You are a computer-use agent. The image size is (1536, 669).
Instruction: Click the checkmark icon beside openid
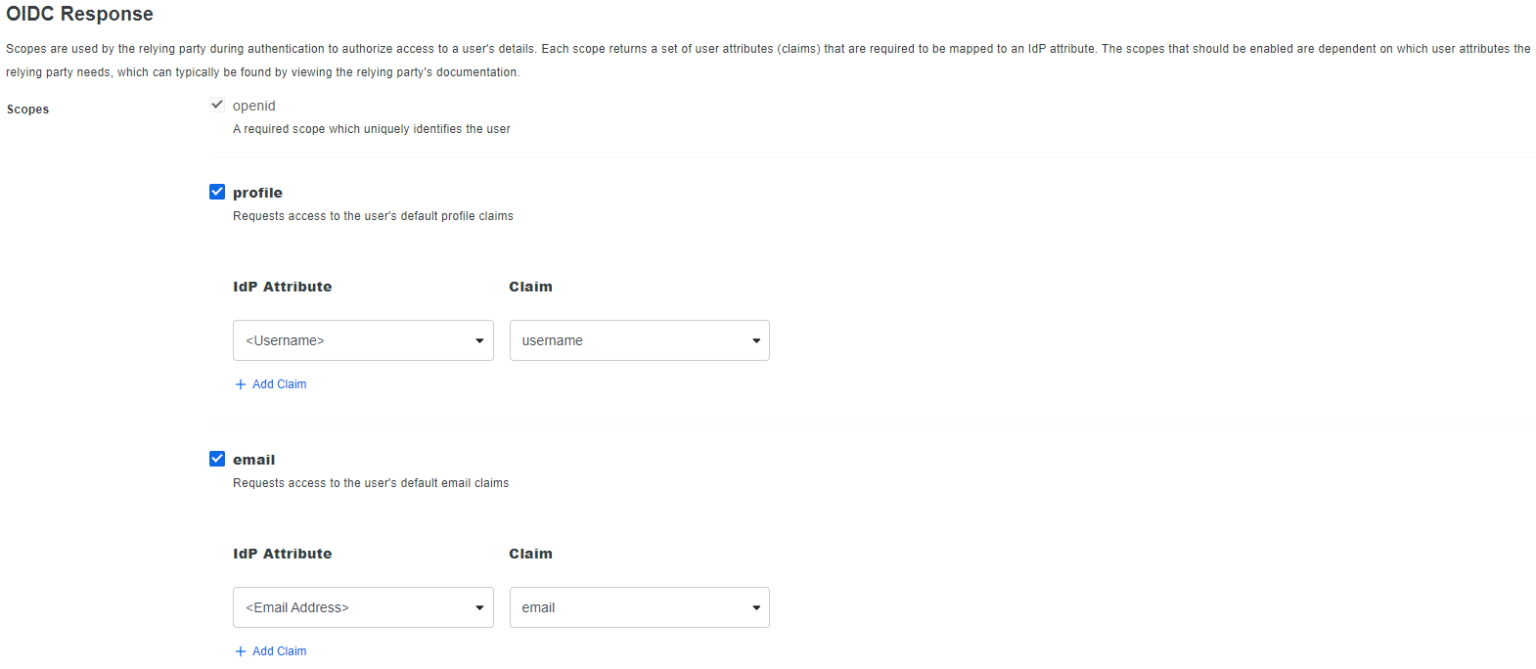(217, 104)
